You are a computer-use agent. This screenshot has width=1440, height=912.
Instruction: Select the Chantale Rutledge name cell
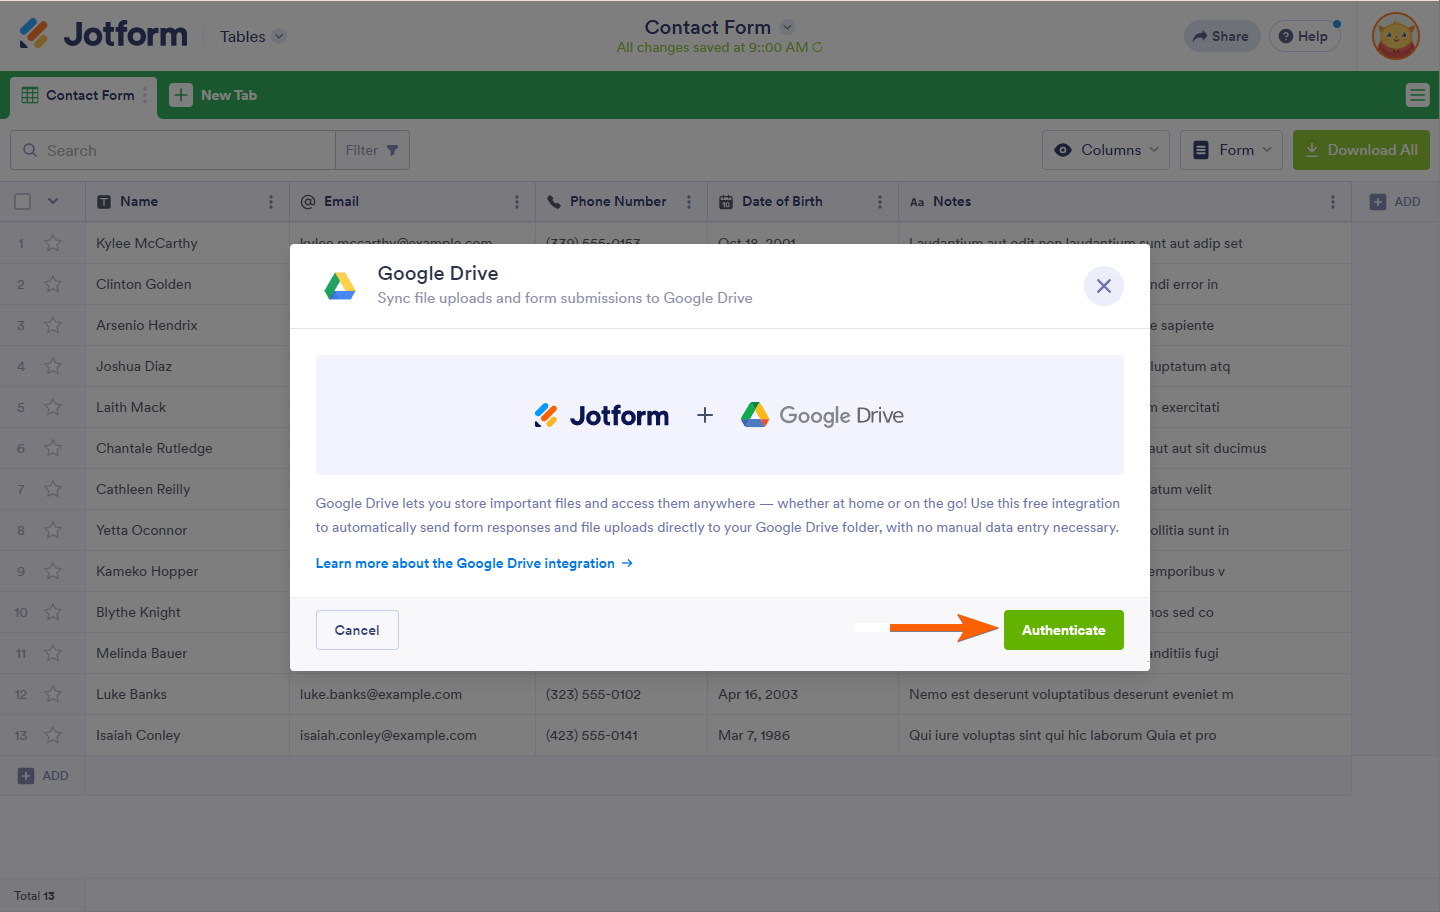(187, 448)
